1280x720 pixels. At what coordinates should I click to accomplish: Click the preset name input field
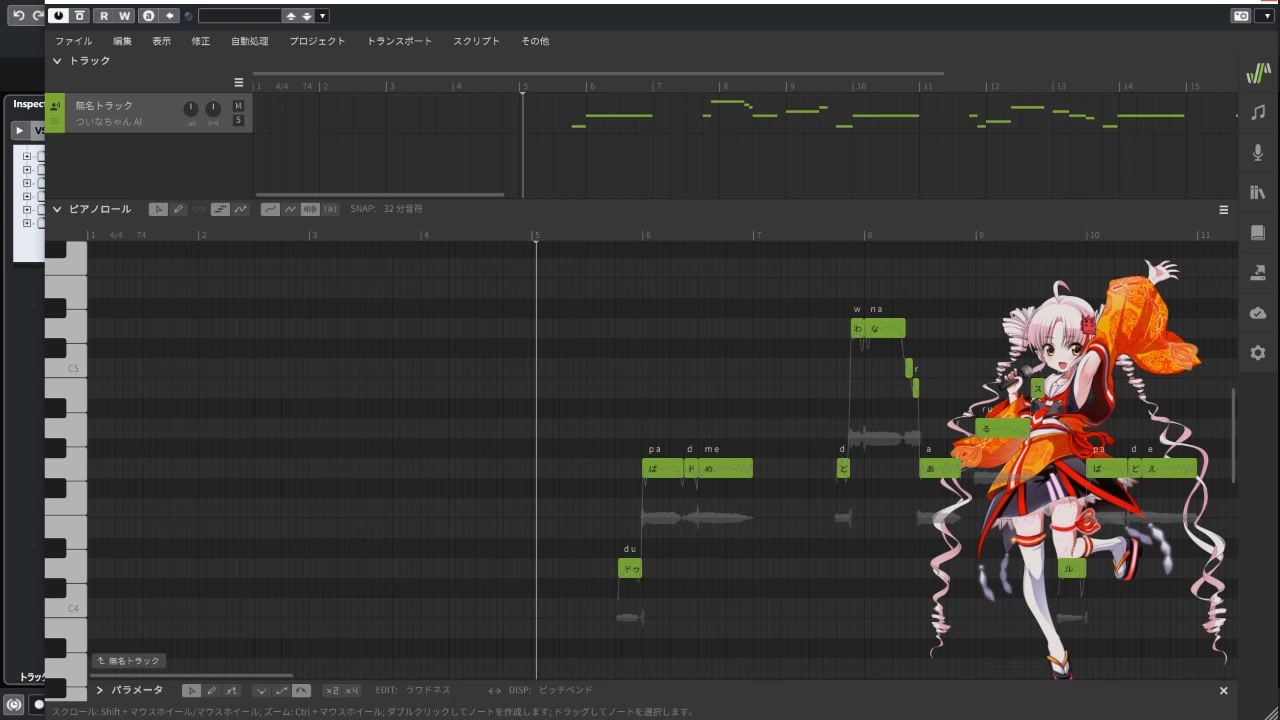tap(240, 16)
